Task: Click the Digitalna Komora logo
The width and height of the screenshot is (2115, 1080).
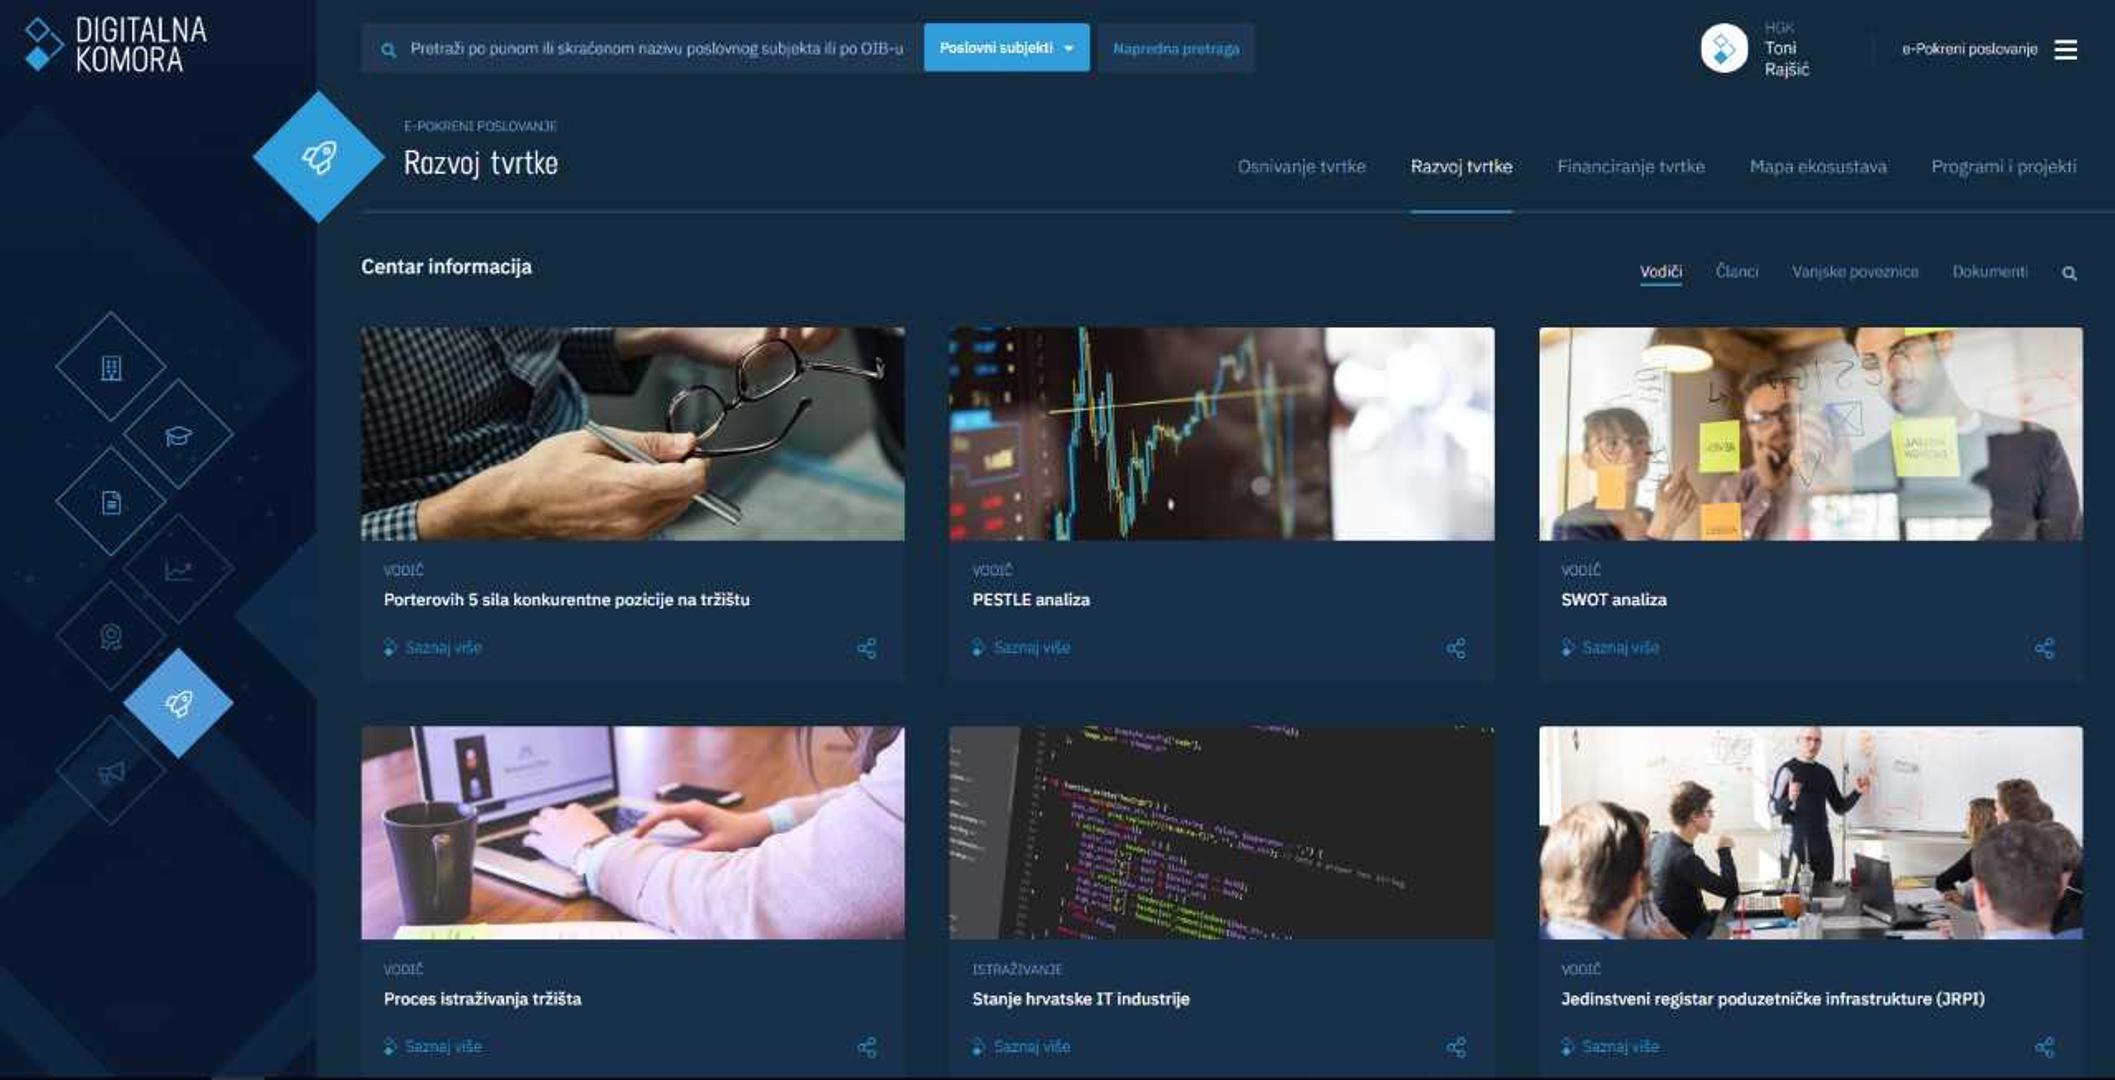Action: click(x=115, y=45)
